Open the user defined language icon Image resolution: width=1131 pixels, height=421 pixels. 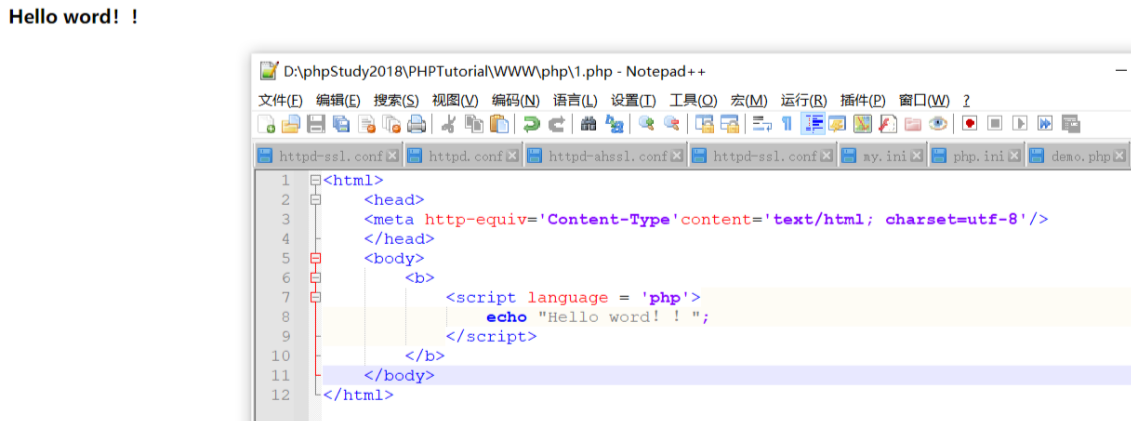coord(837,124)
